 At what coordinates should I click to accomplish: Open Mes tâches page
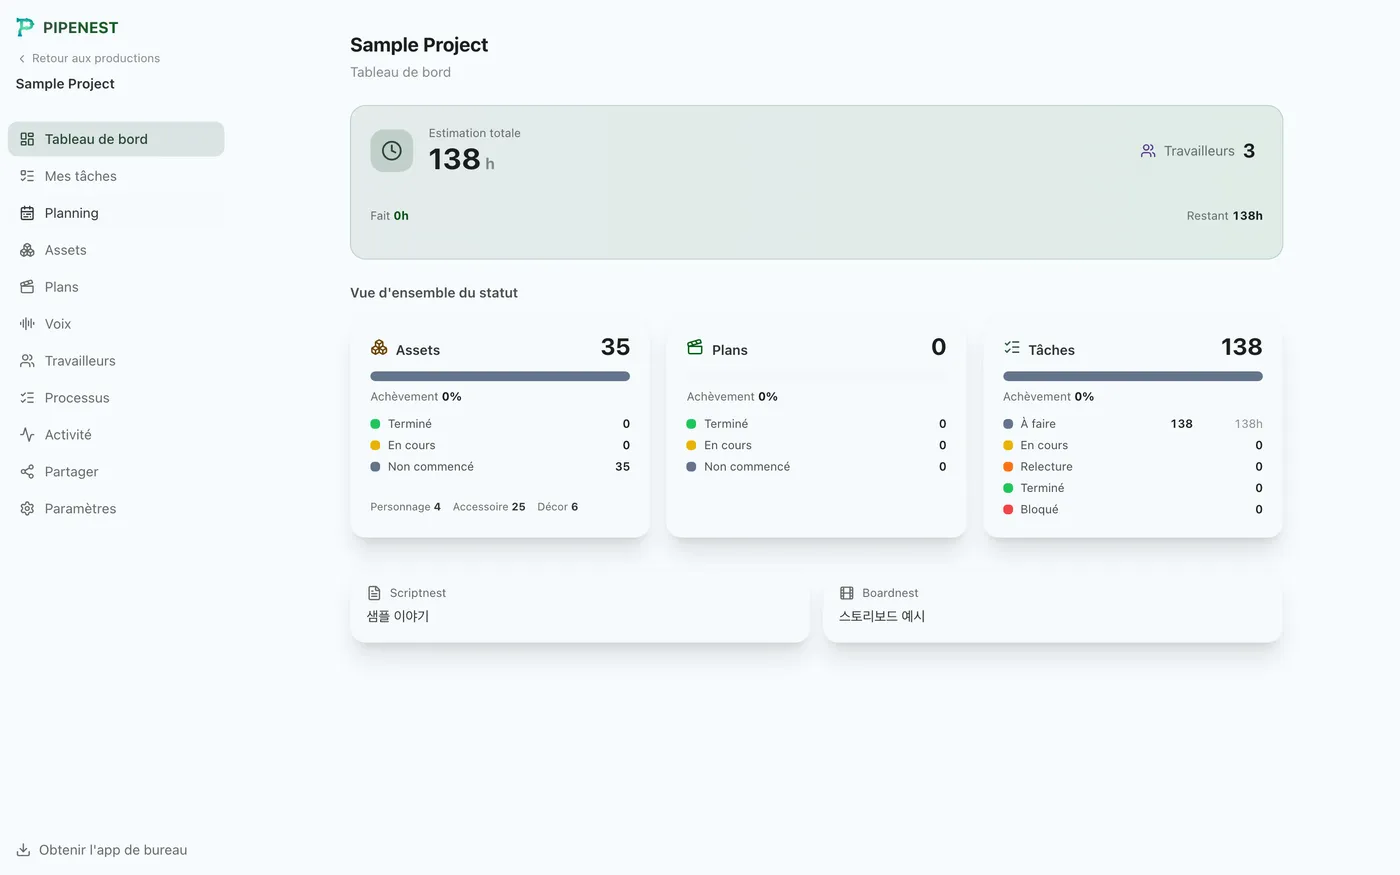116,176
